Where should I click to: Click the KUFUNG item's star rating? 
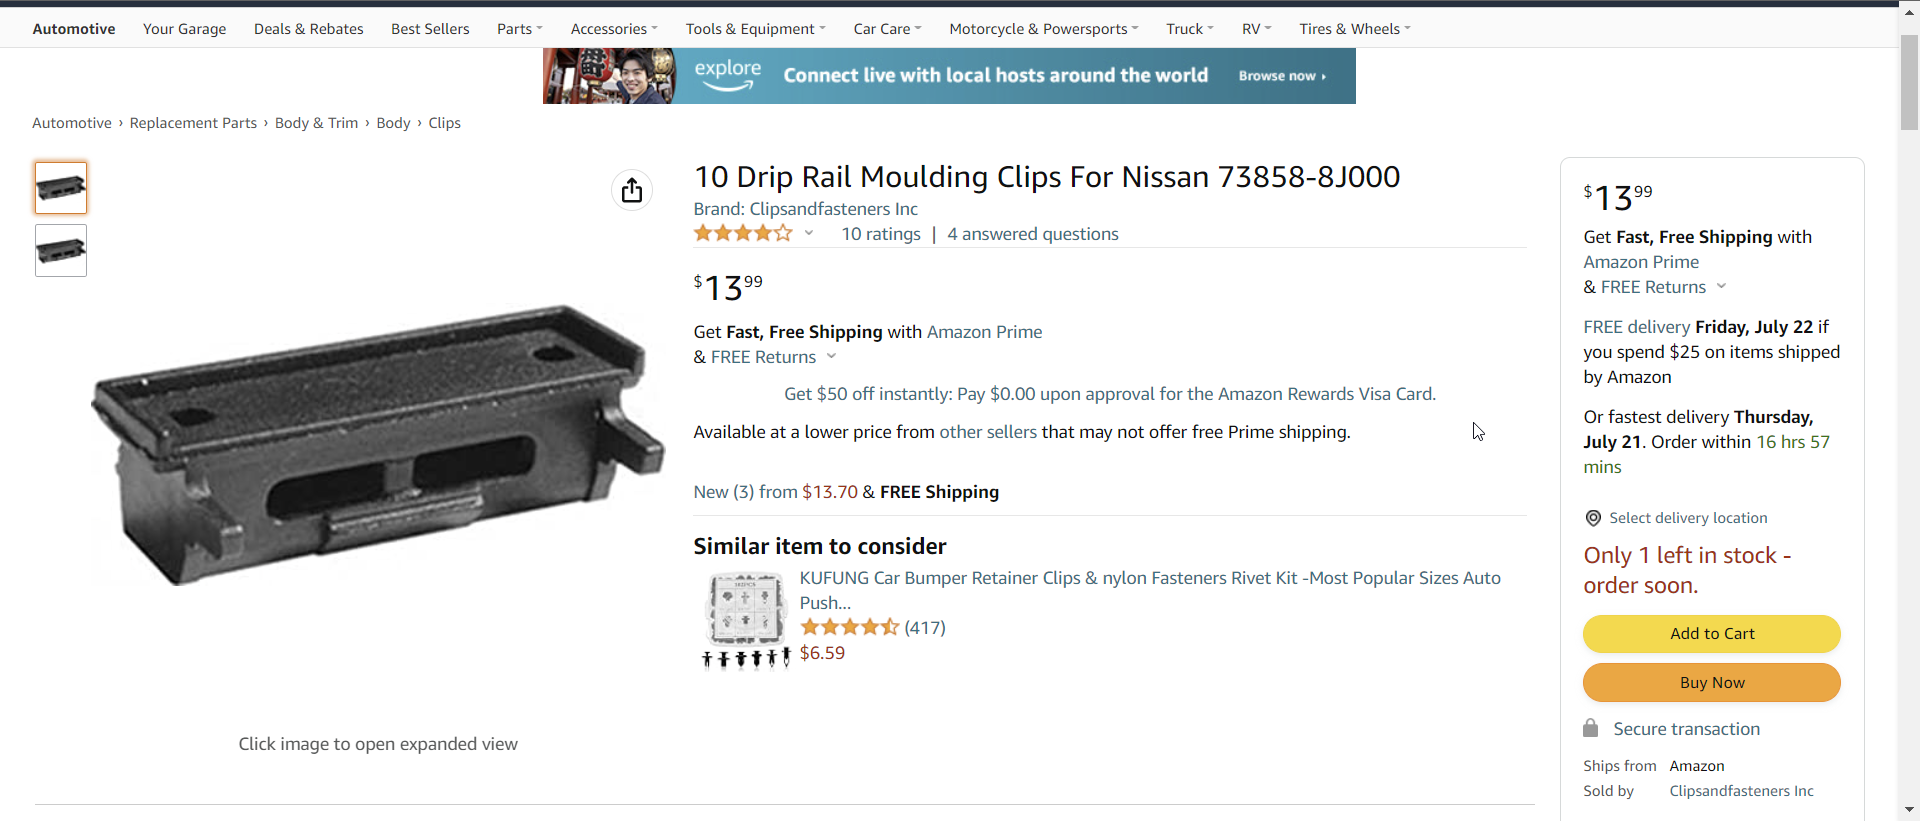click(x=849, y=628)
